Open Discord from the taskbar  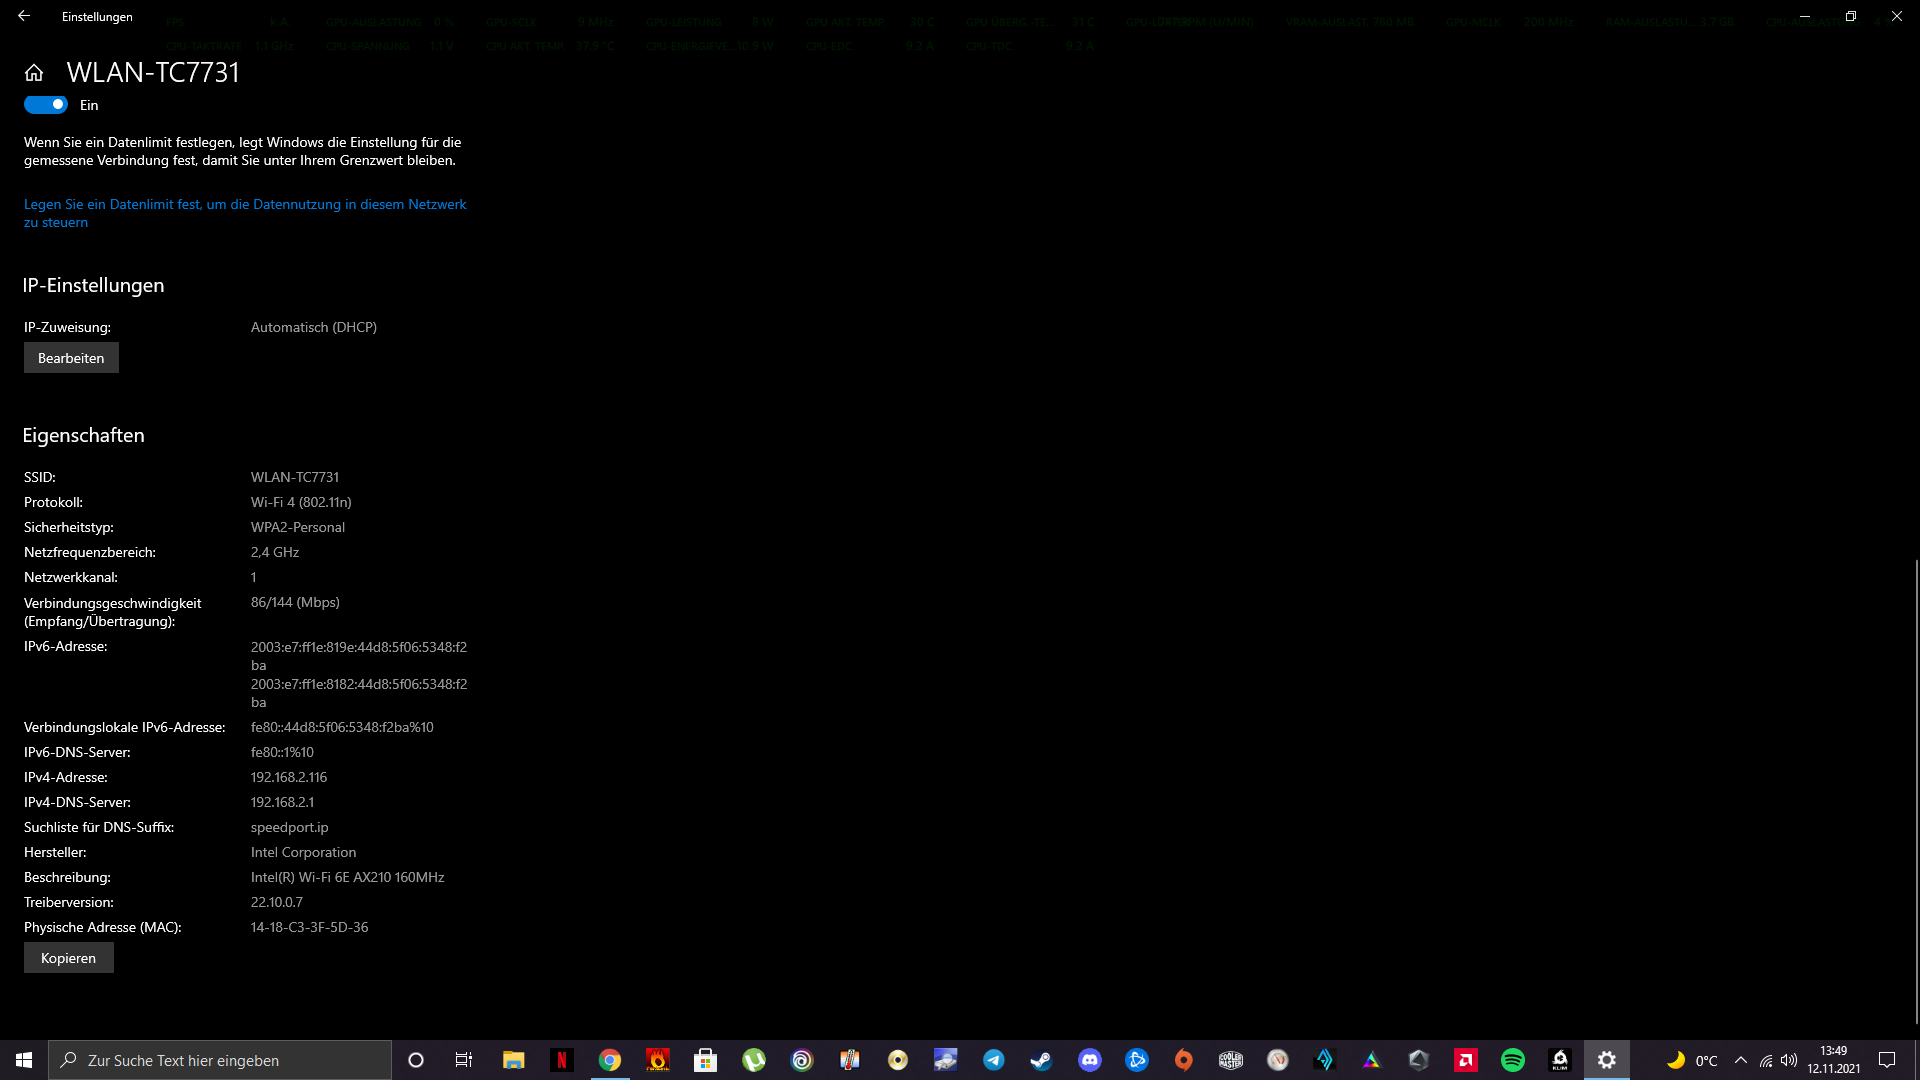(1089, 1060)
